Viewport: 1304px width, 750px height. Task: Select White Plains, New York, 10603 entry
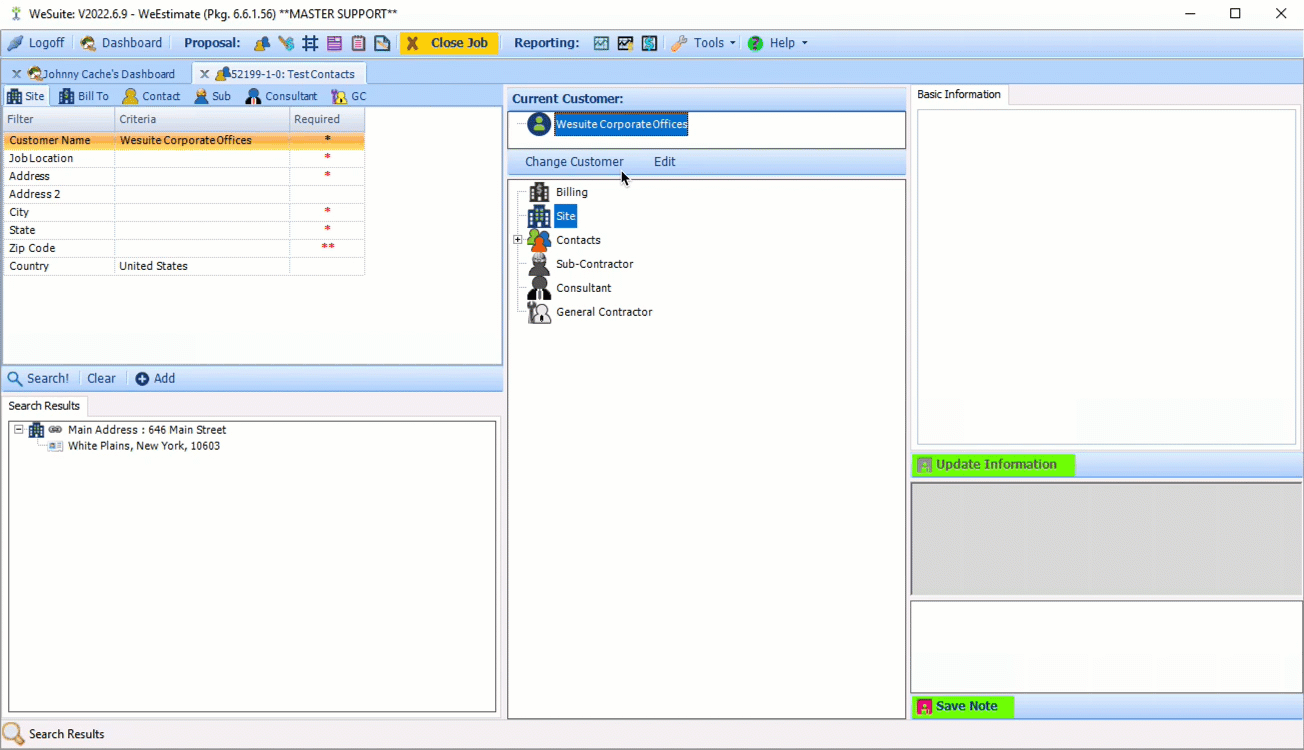click(144, 446)
